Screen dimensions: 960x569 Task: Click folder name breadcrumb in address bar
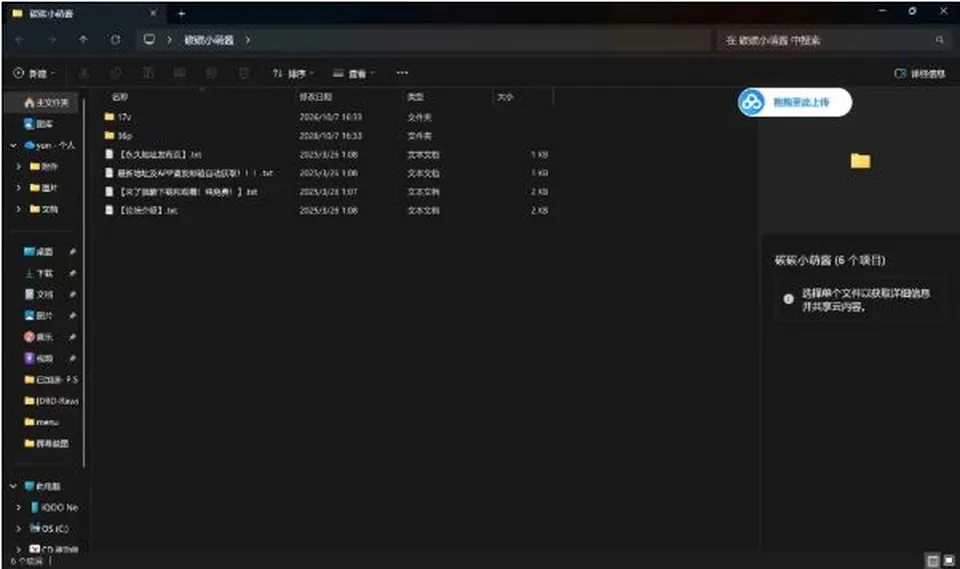209,40
